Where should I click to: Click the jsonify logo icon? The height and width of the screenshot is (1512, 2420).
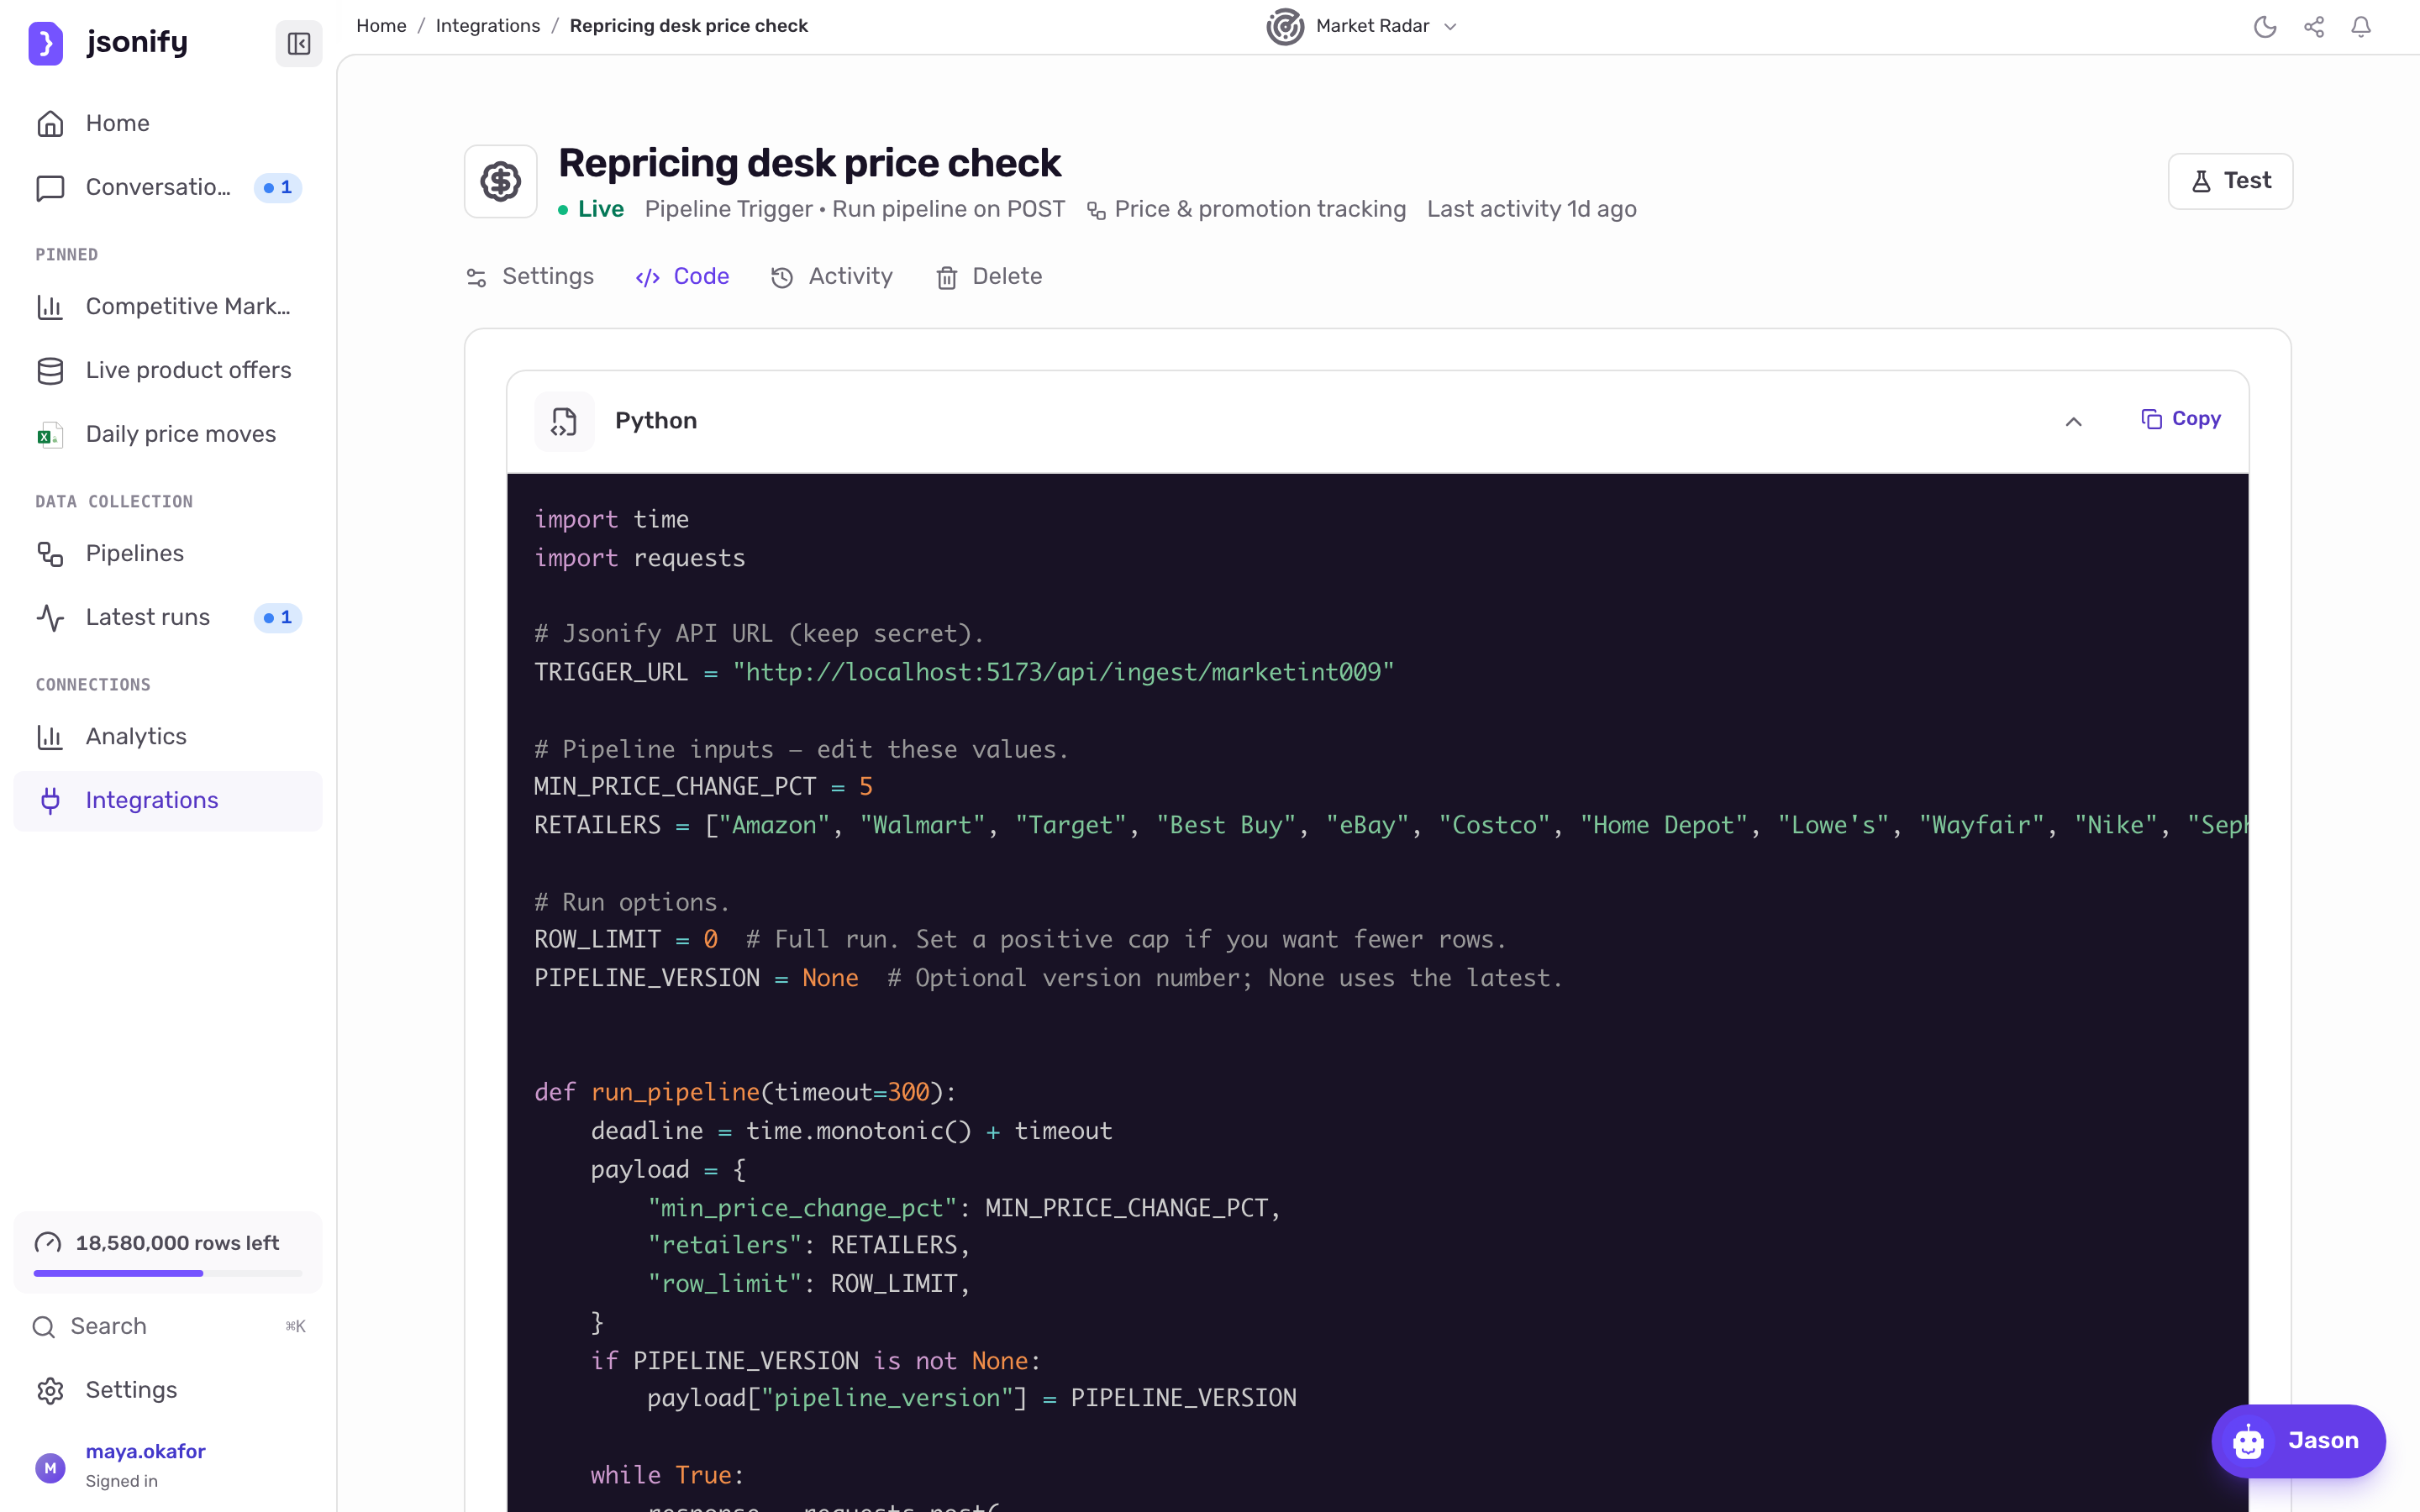(x=46, y=43)
